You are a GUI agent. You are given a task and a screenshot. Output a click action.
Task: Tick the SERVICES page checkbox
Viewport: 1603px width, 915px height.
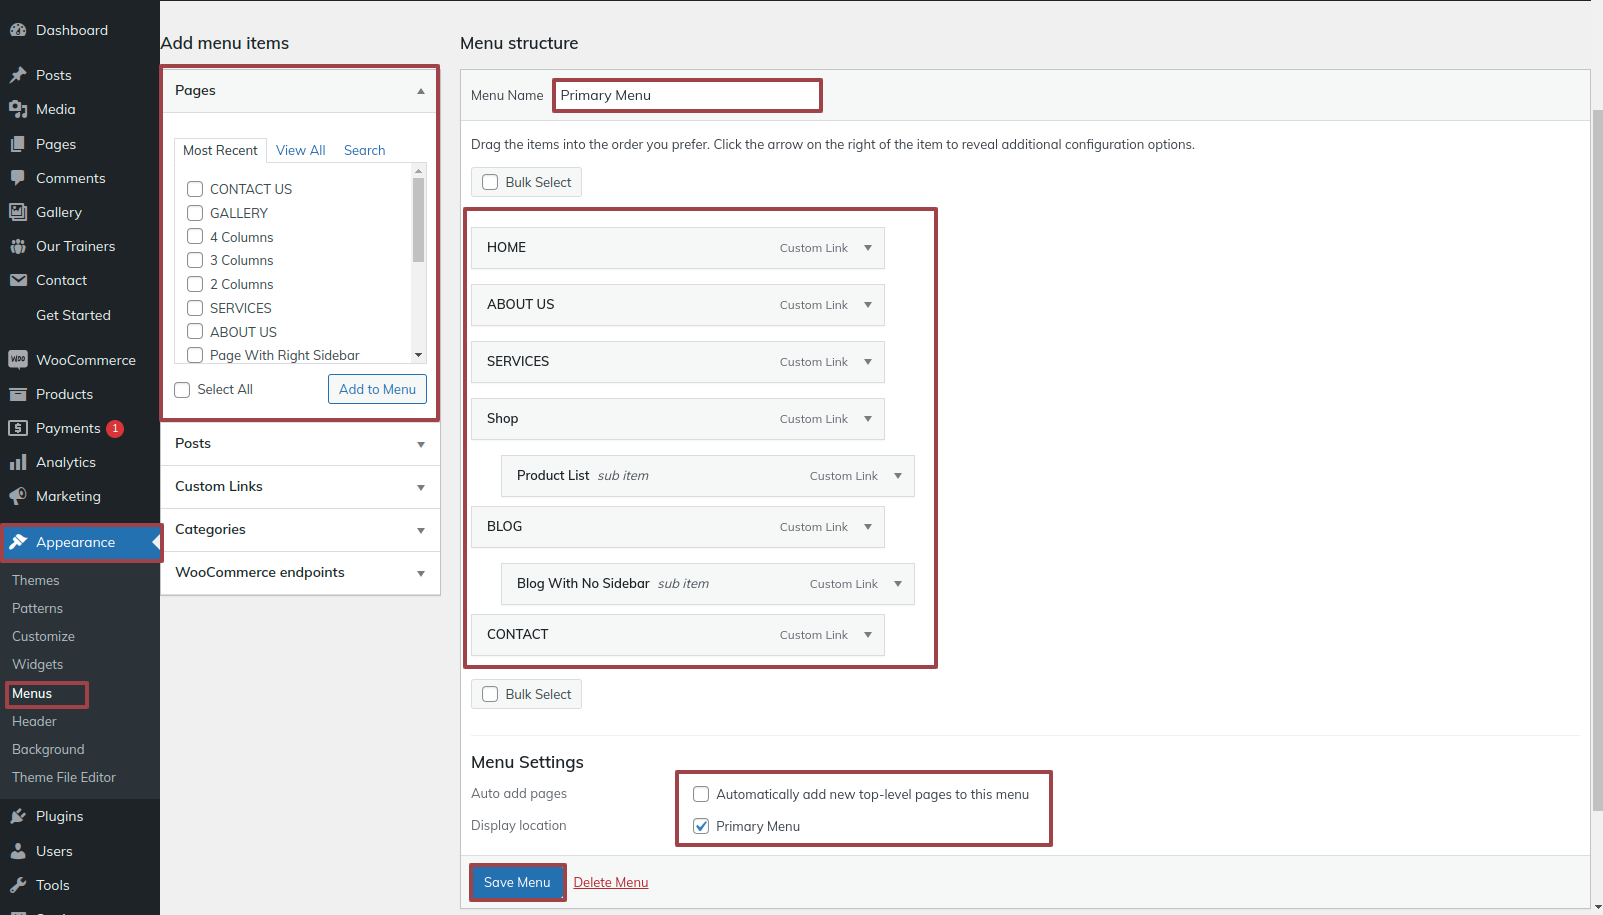(x=195, y=308)
